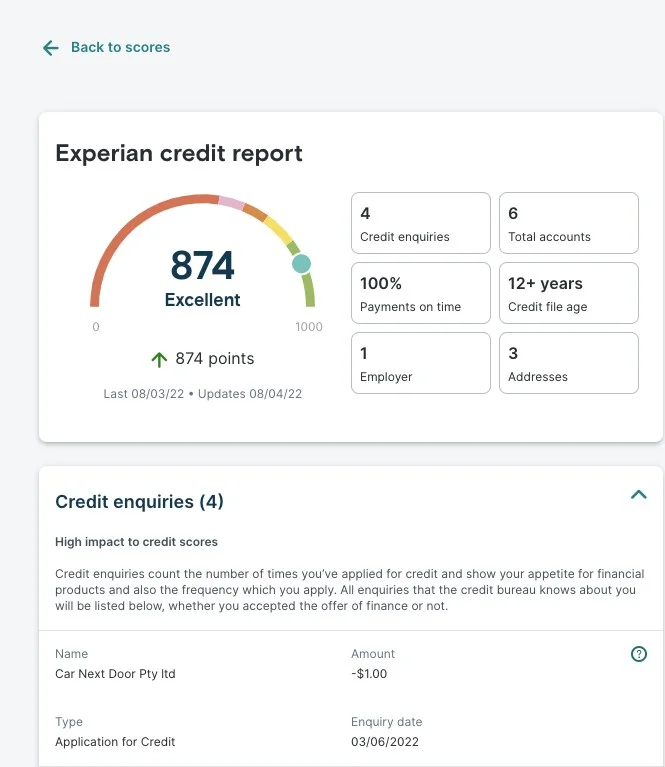
Task: Open the Payments on time card
Action: 420,293
